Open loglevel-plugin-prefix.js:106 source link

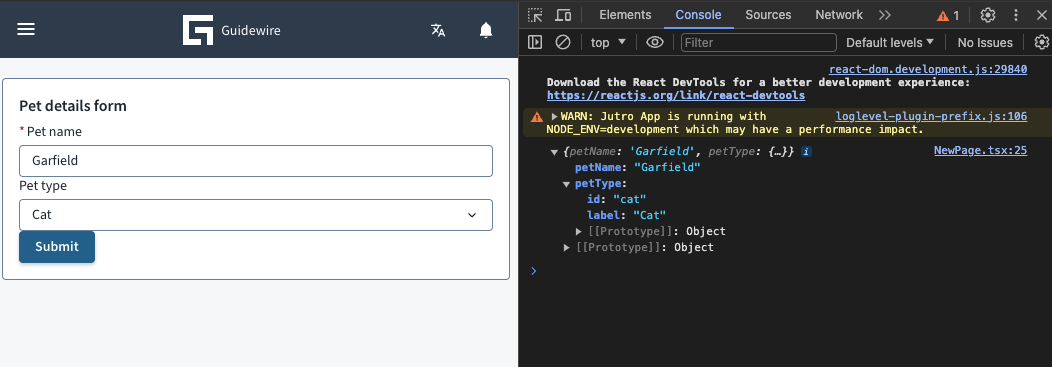(x=931, y=116)
